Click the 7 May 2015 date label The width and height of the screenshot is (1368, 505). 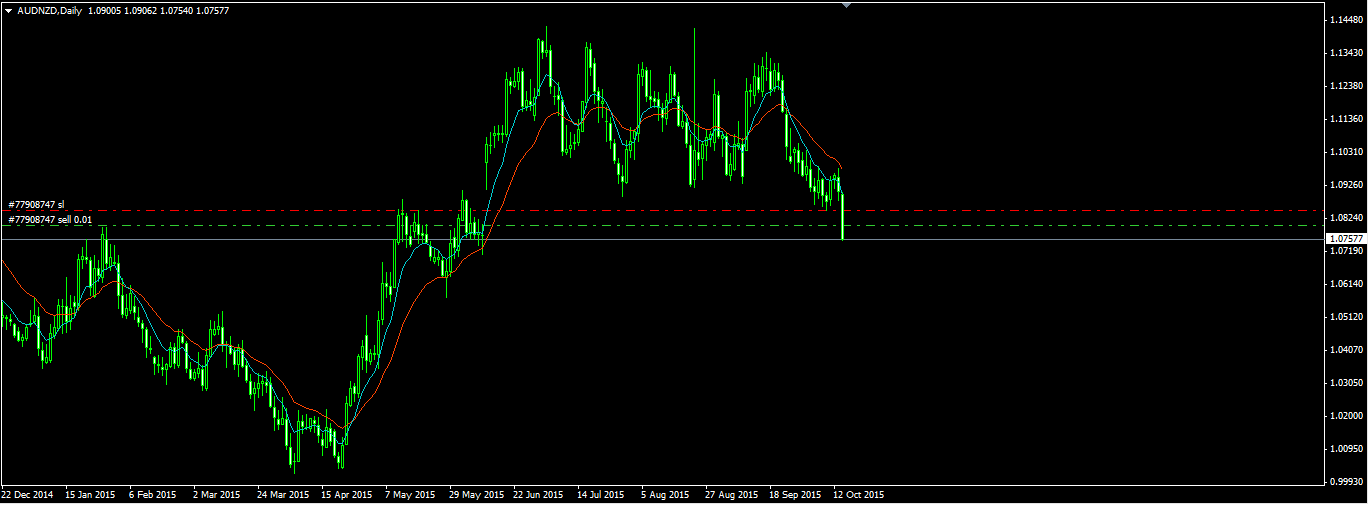coord(410,495)
